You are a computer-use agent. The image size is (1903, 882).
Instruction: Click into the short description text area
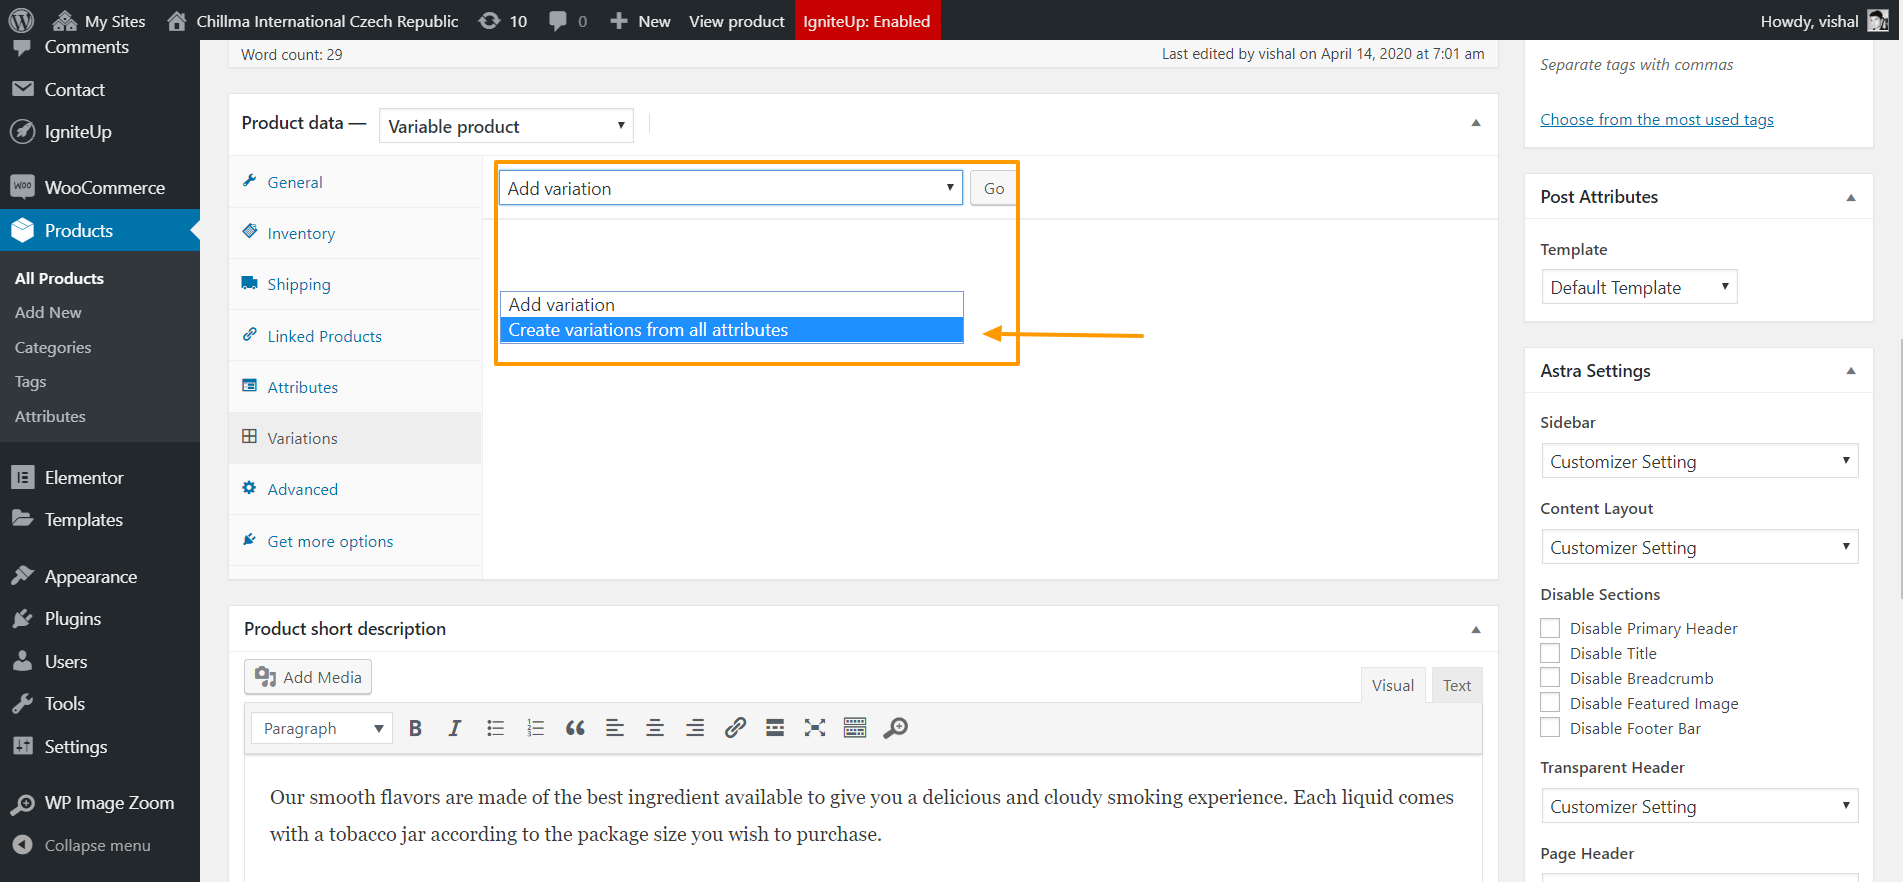pos(862,816)
